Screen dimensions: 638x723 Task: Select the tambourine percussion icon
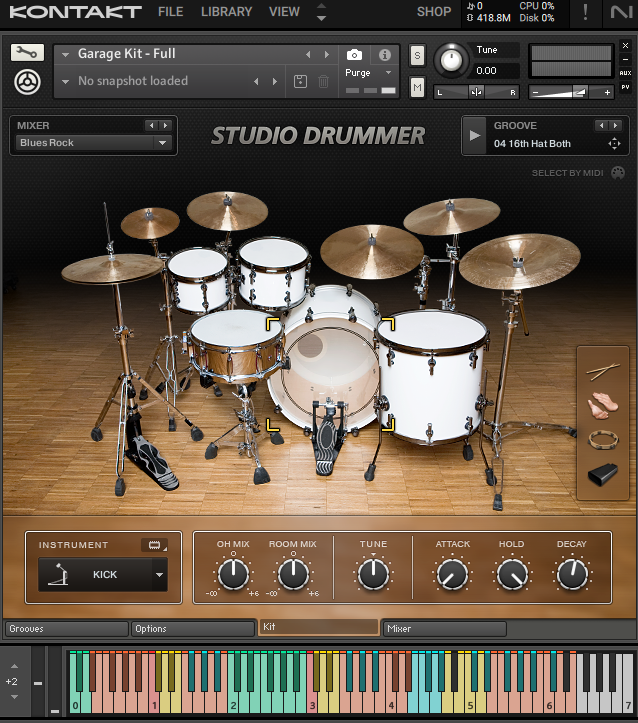603,440
